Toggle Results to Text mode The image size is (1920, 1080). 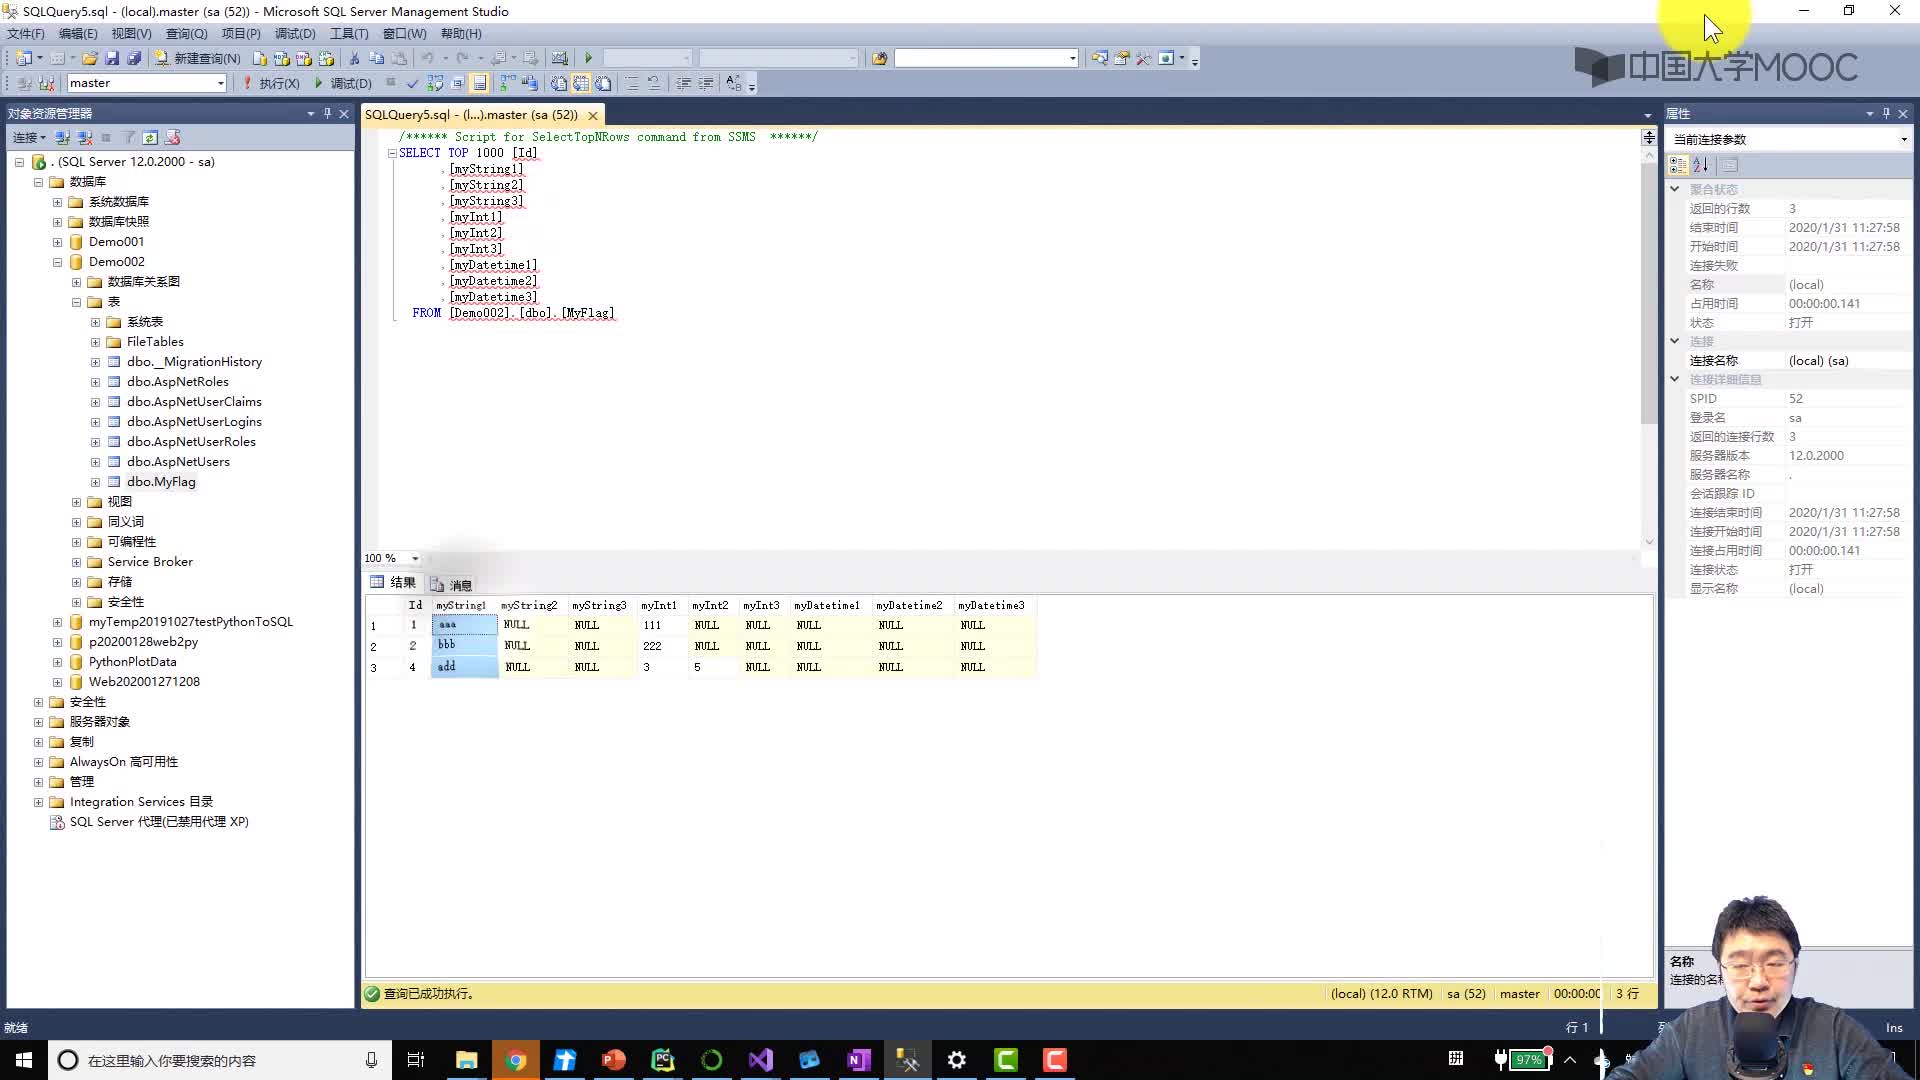[x=558, y=83]
